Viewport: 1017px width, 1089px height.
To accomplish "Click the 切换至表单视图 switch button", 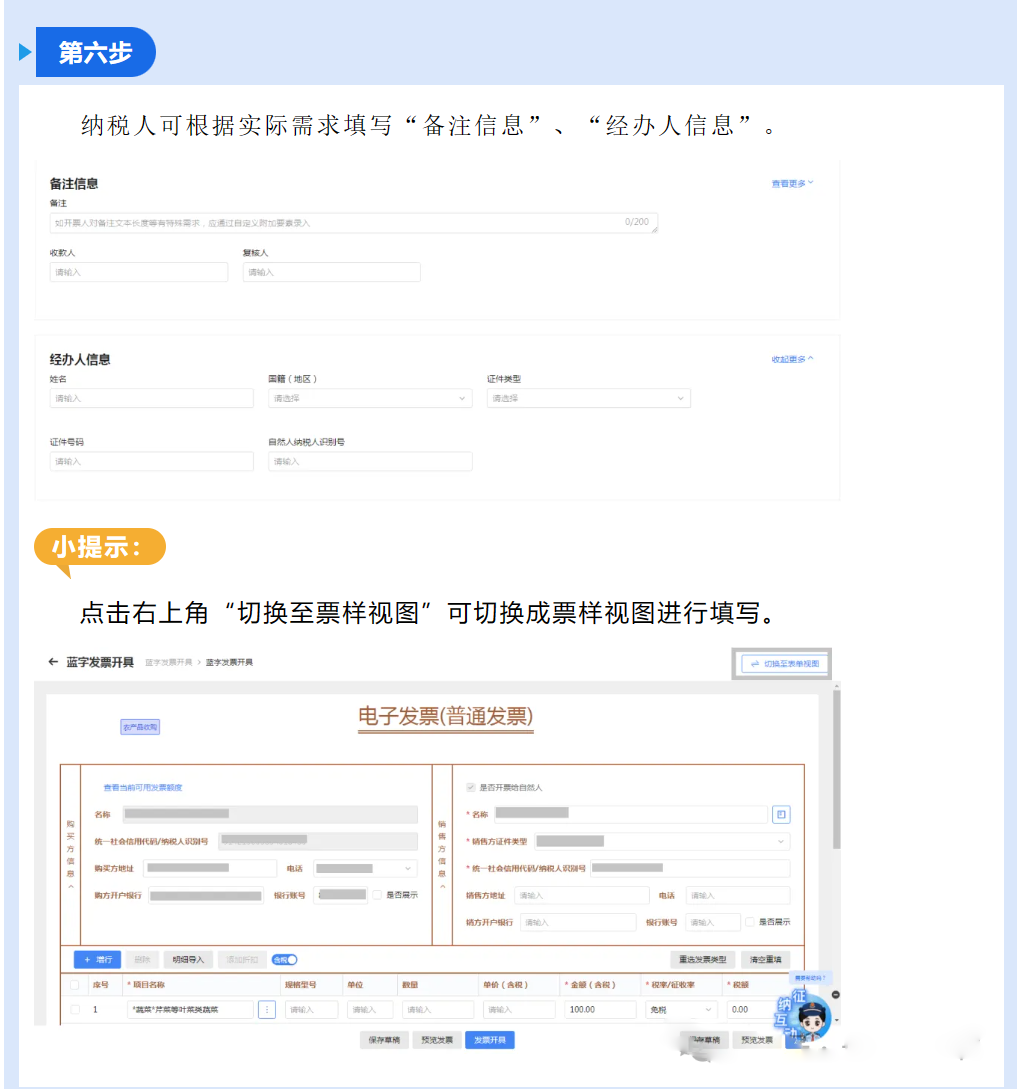I will (785, 663).
